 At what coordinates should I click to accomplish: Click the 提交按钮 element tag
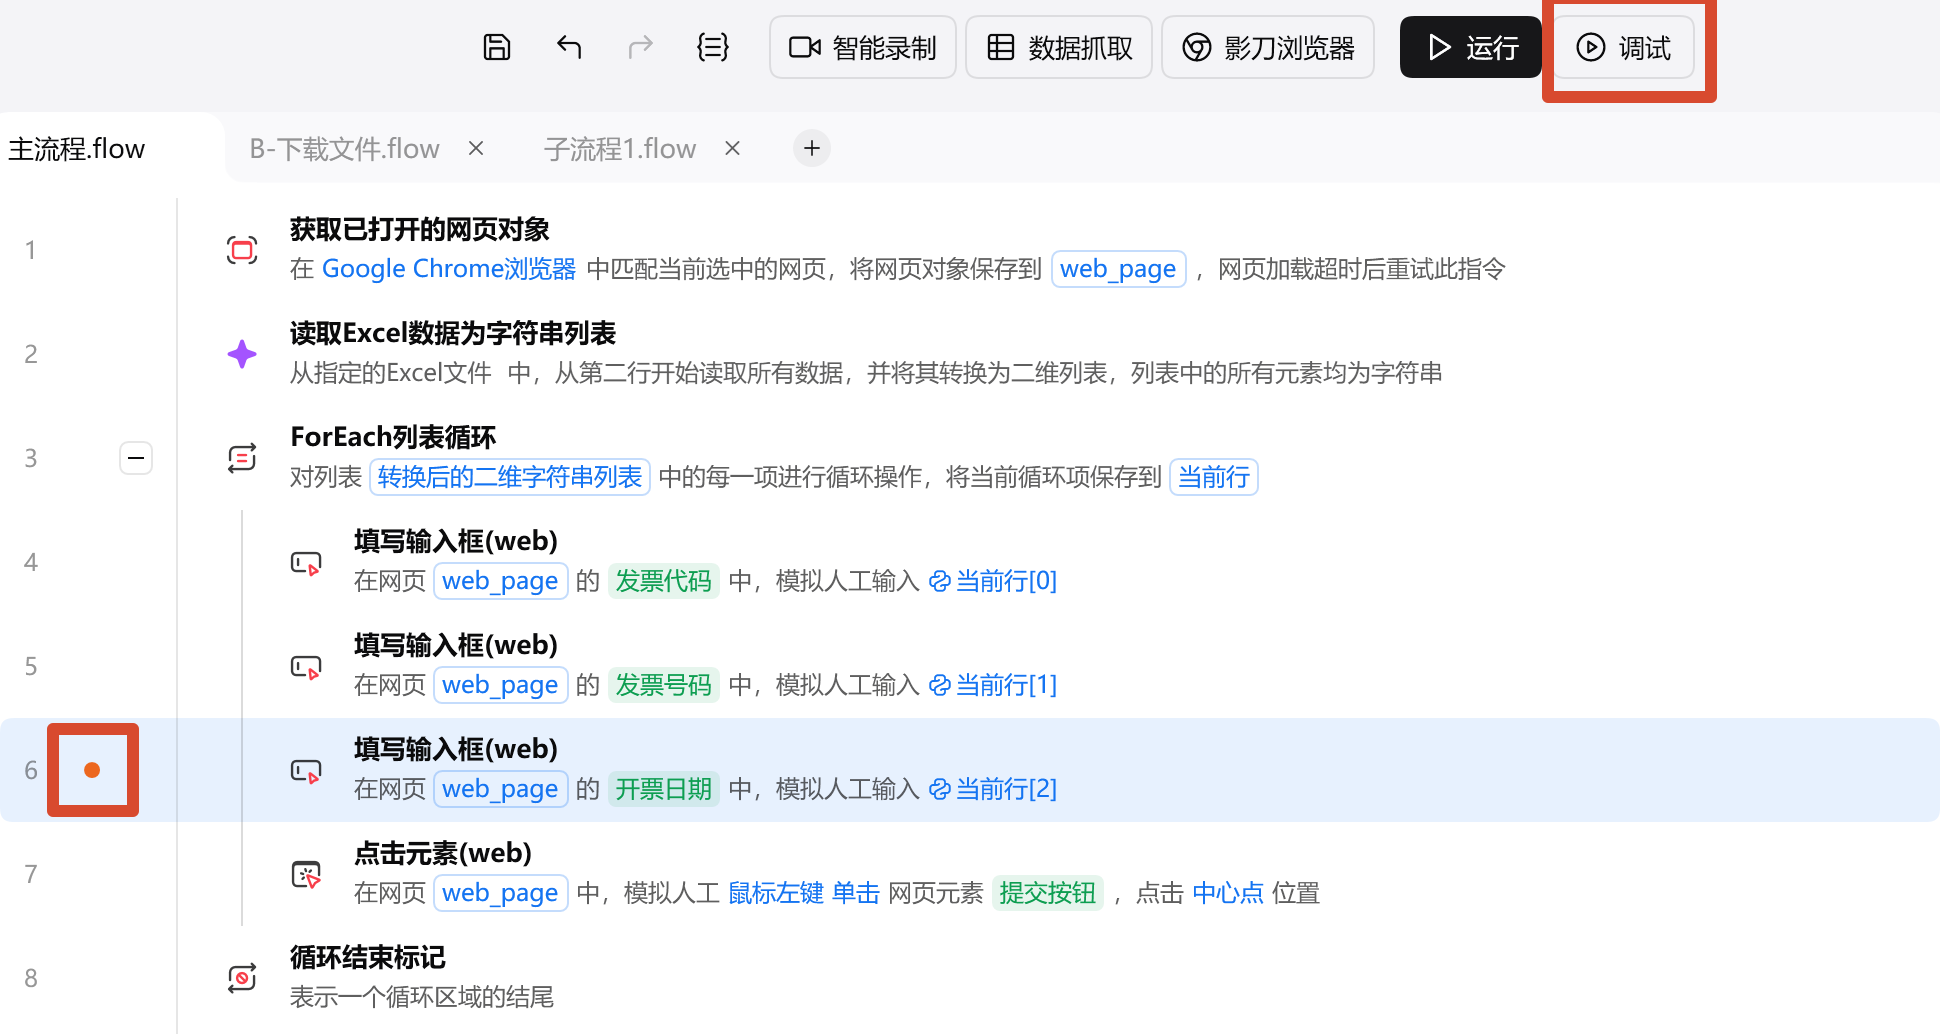pos(1048,893)
